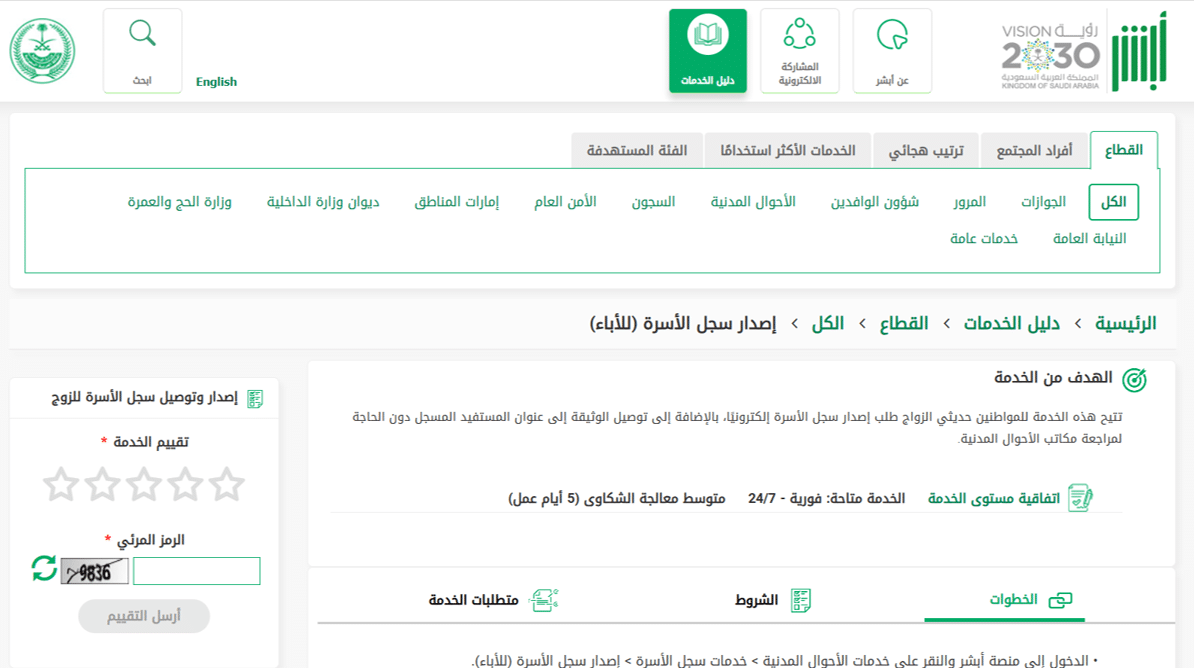Click the Vision 2030 logo

tap(1051, 56)
